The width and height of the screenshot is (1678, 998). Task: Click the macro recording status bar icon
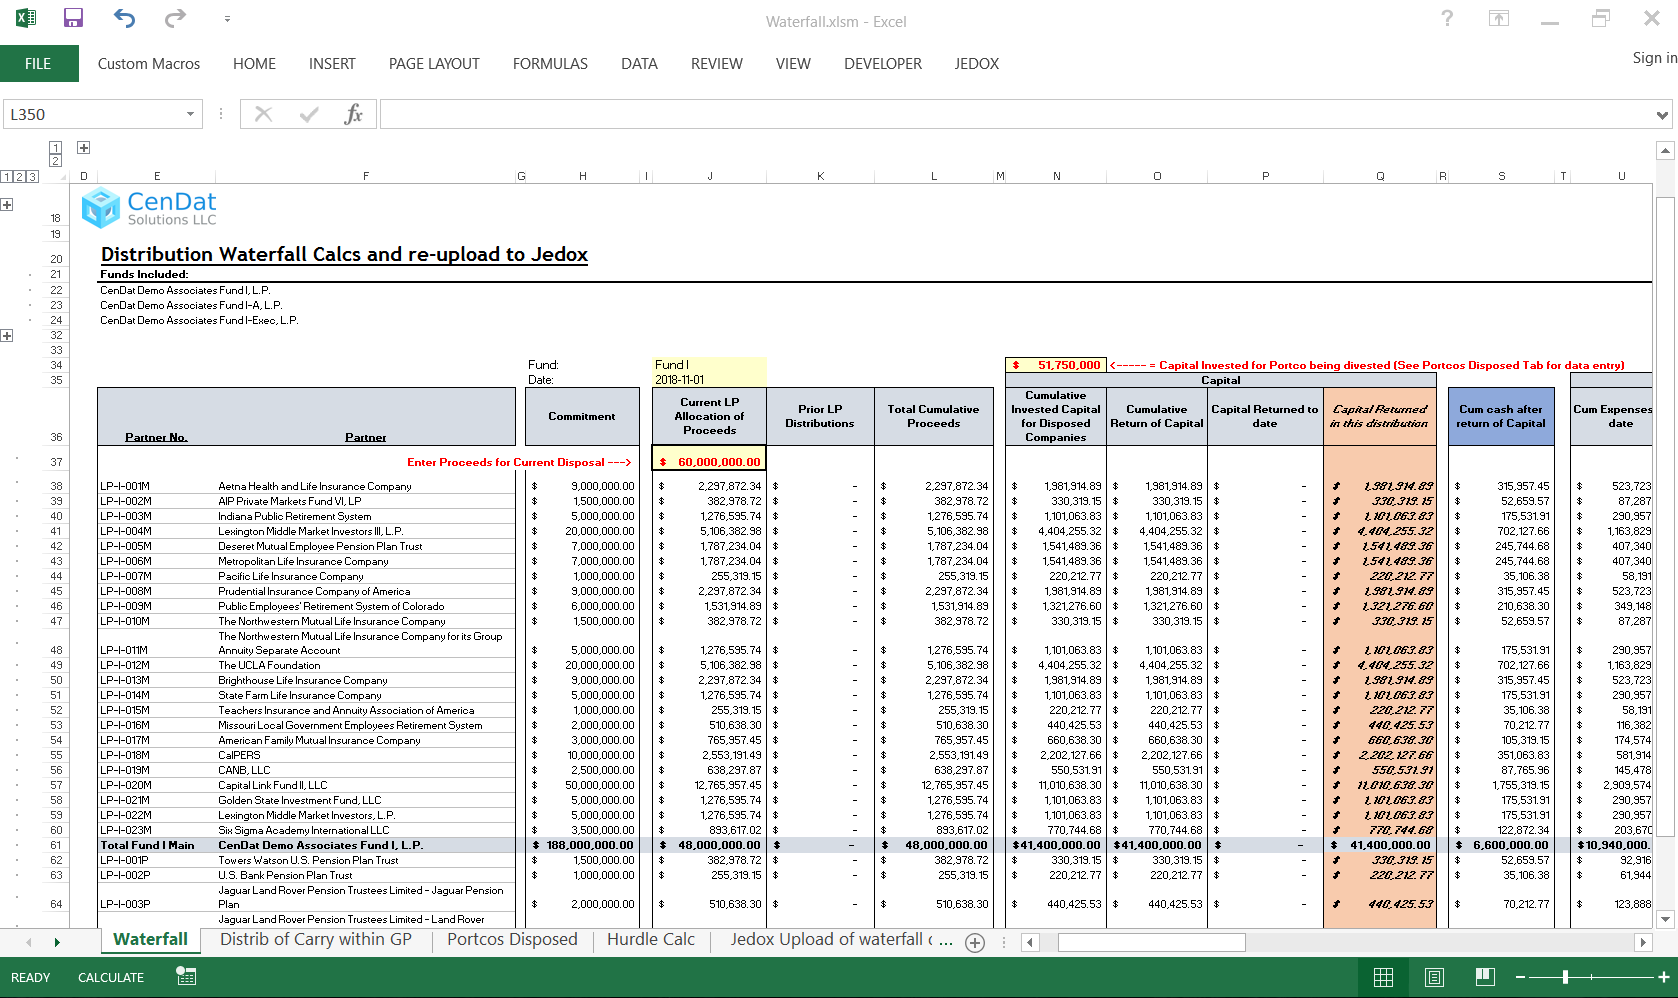coord(186,976)
